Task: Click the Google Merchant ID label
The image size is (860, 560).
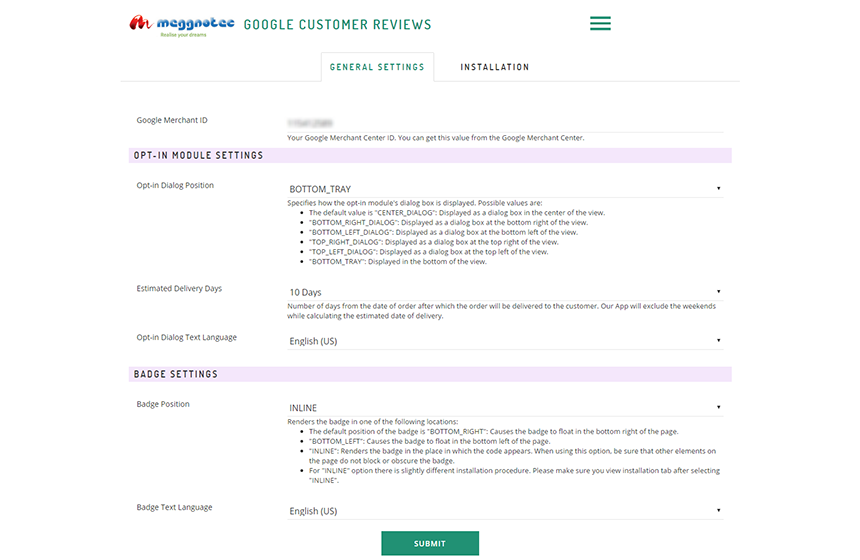Action: point(172,120)
